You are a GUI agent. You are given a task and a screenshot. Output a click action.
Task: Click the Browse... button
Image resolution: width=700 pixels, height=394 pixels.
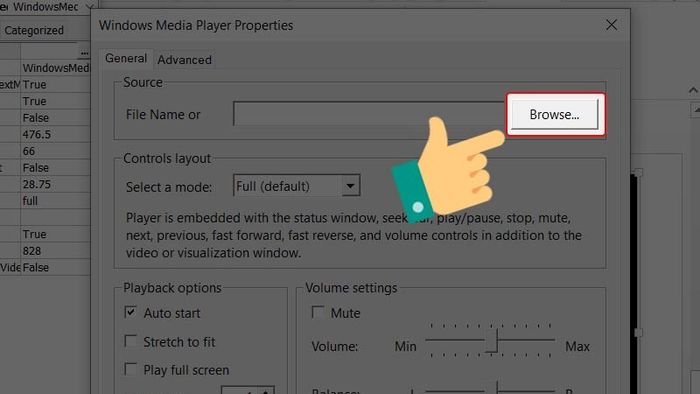coord(554,115)
